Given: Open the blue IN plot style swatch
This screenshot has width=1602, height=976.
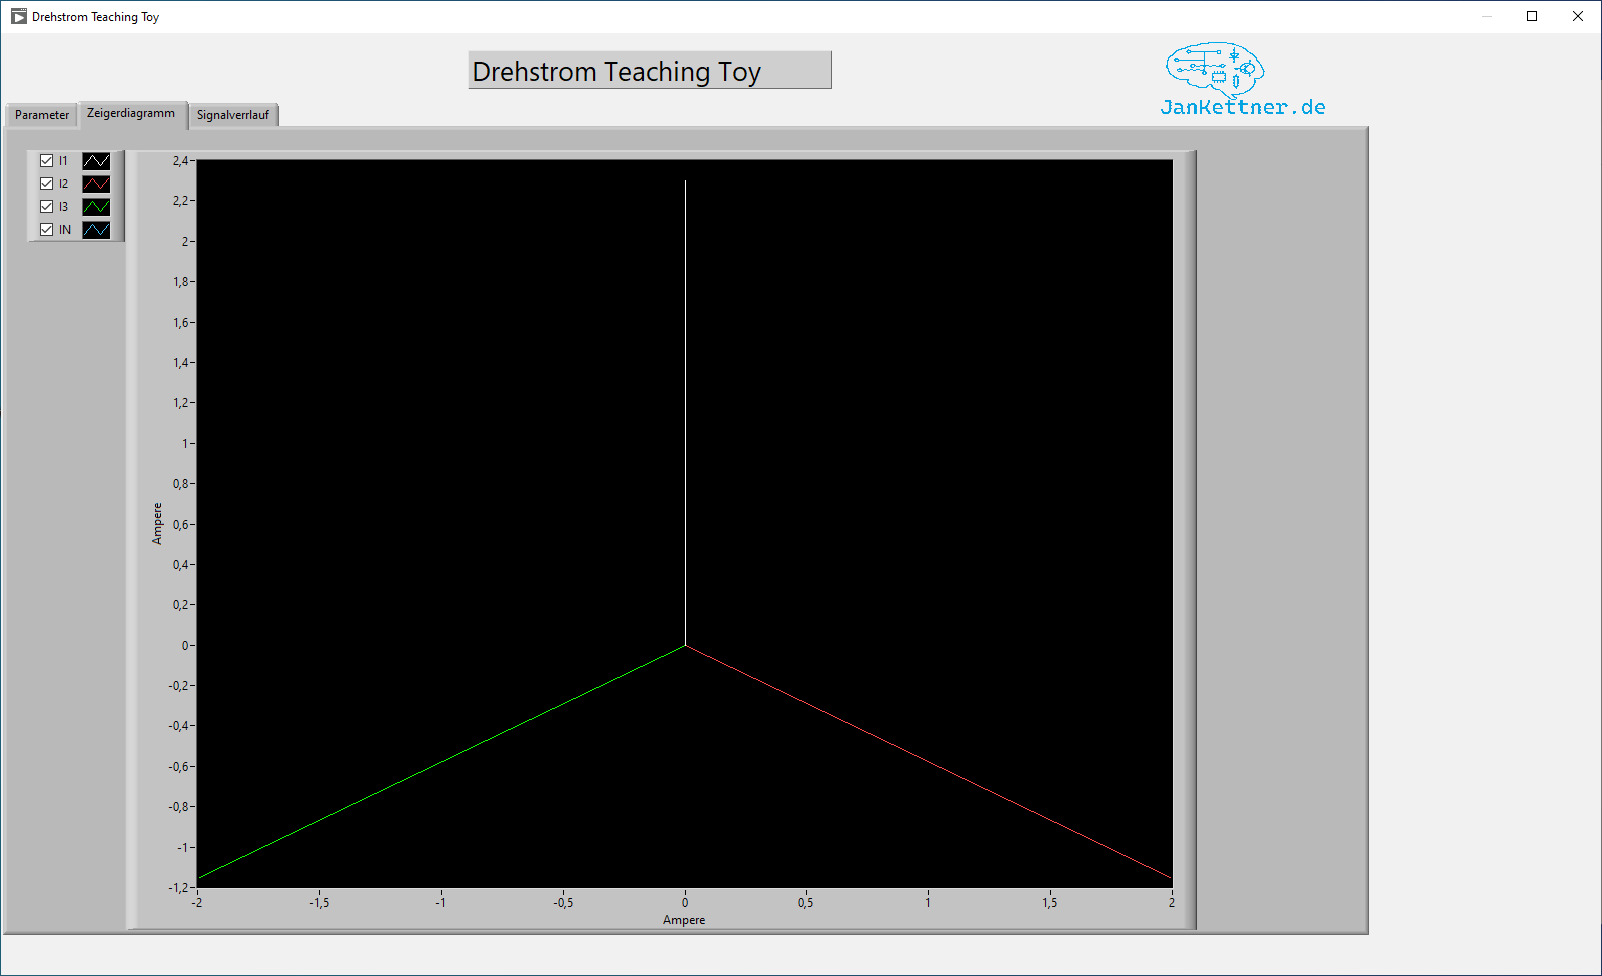Looking at the screenshot, I should click(x=96, y=229).
